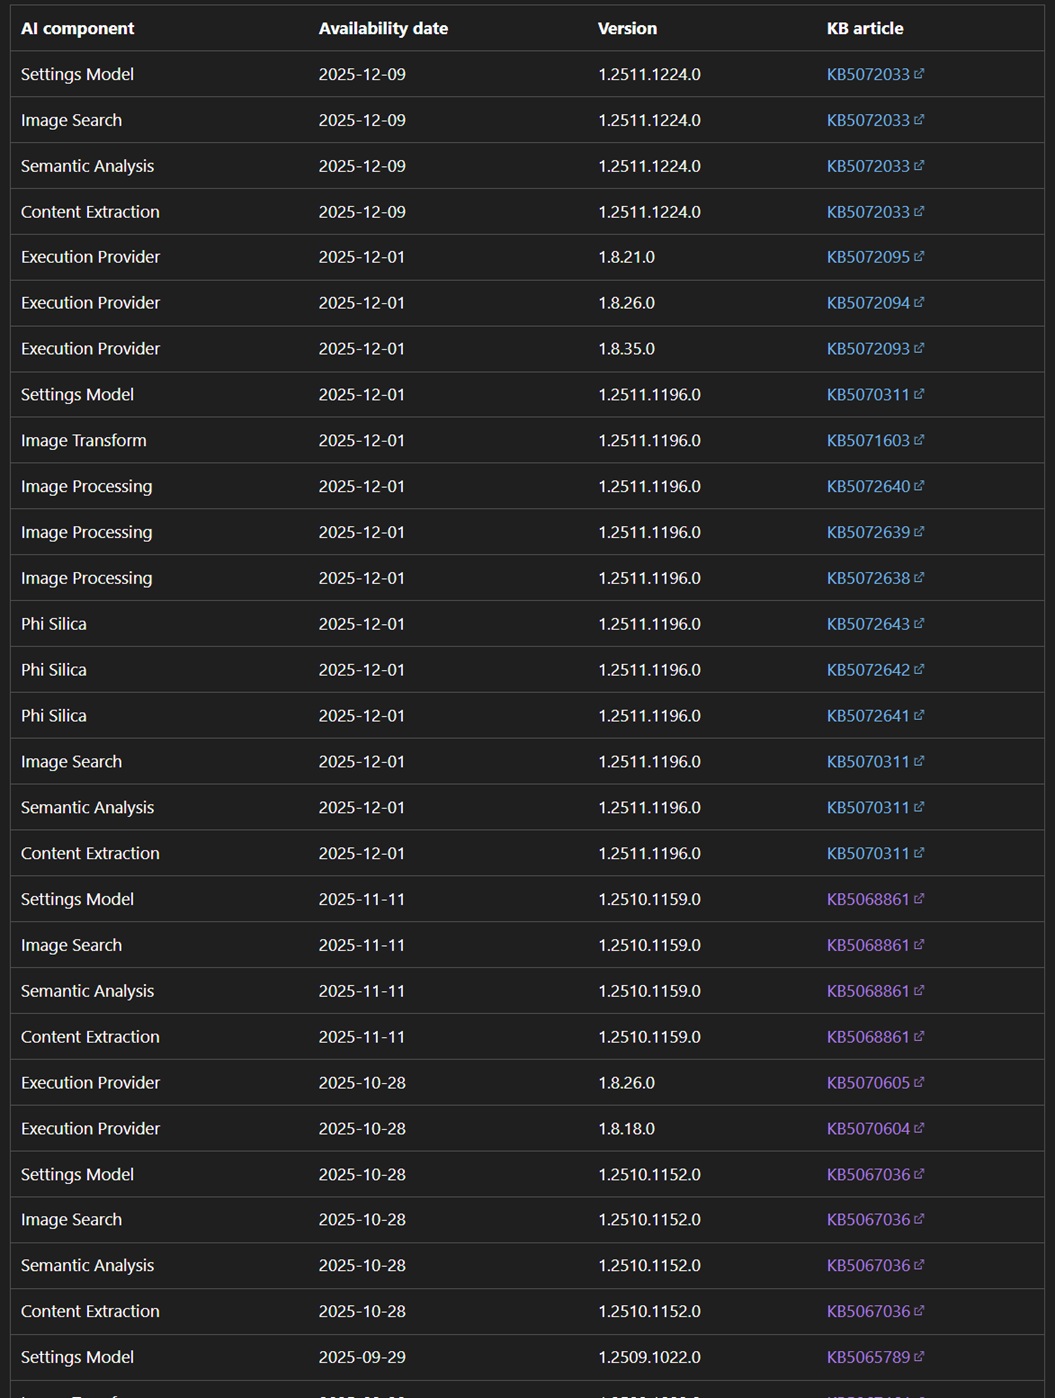This screenshot has height=1398, width=1055.
Task: Open KB5067036 link in Image Search row
Action: [x=867, y=1220]
